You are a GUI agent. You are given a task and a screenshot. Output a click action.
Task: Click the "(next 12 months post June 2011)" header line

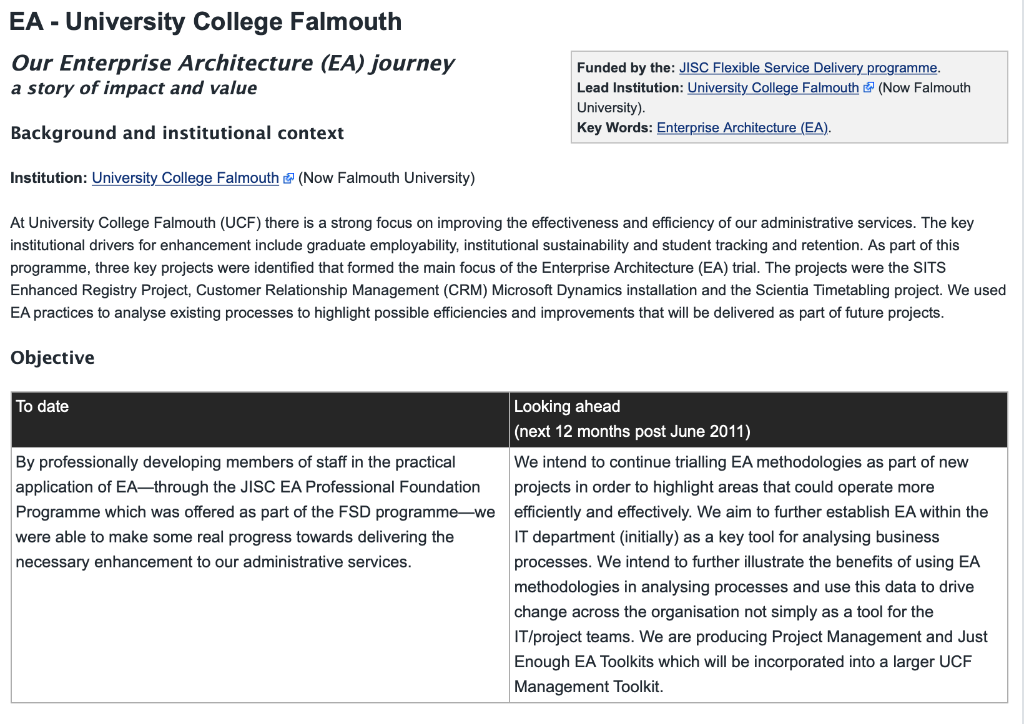point(632,432)
